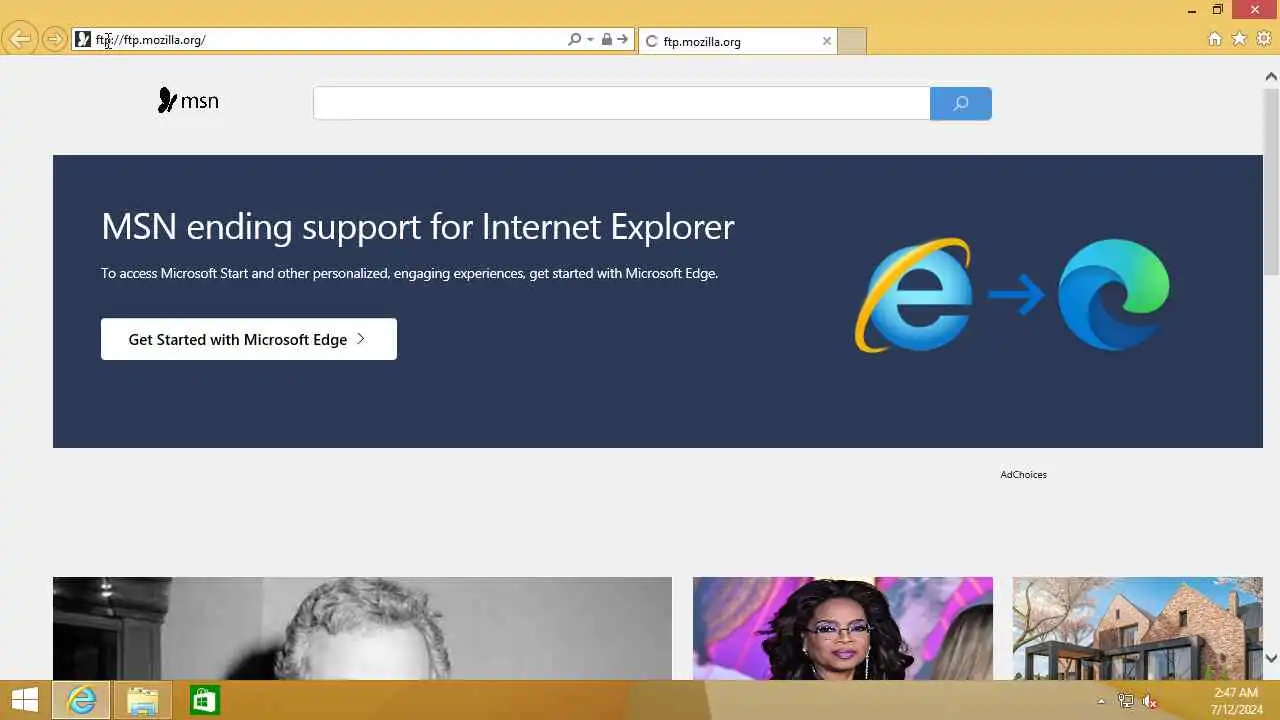1280x720 pixels.
Task: Click the network tray icon
Action: point(1125,701)
